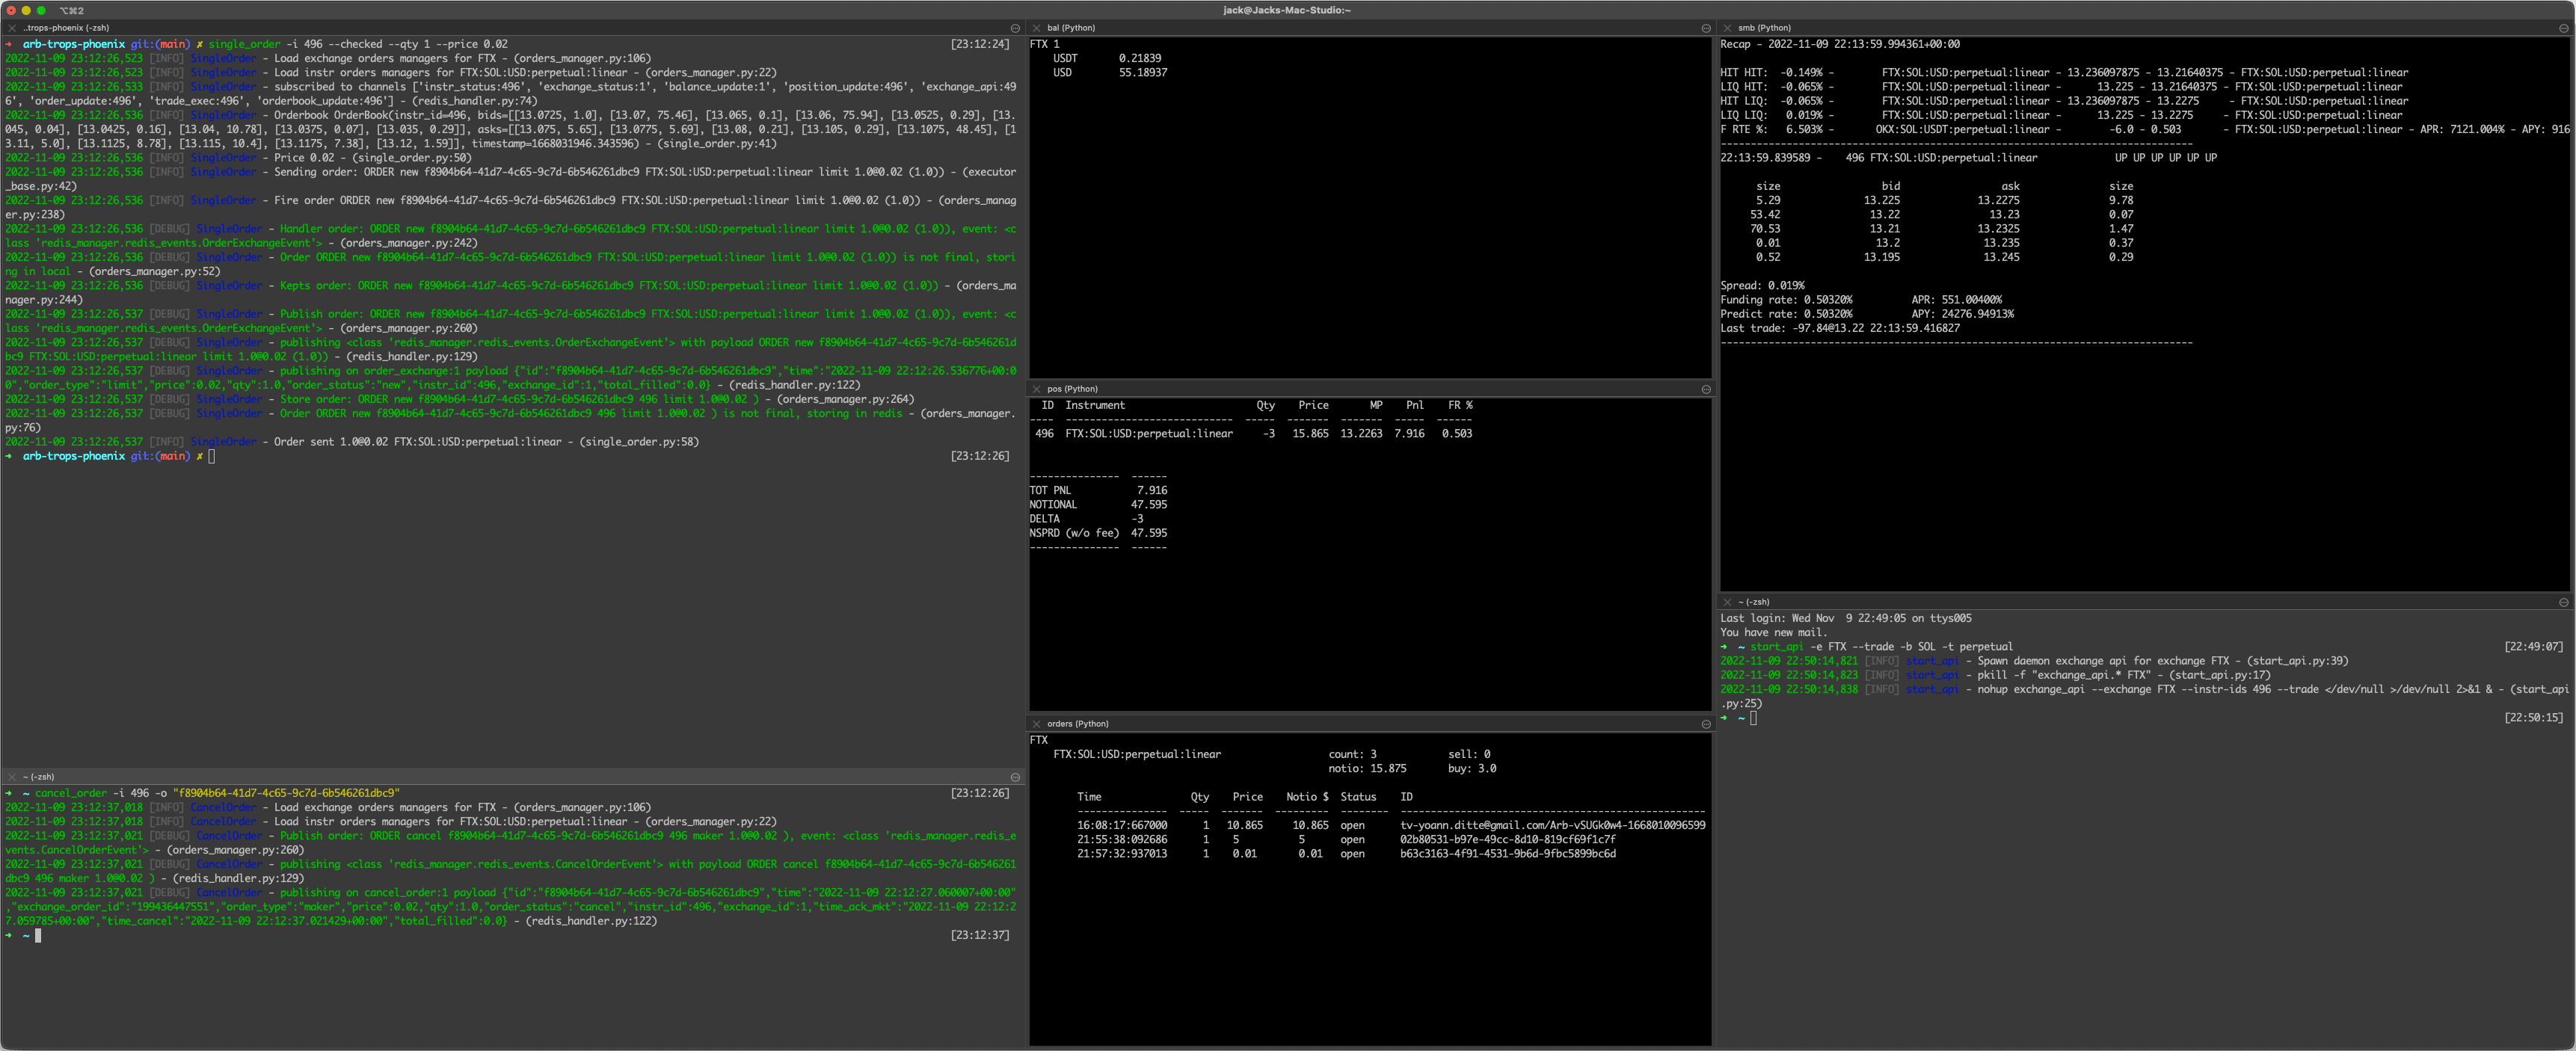The image size is (2576, 1051).
Task: Close the pos (Python) pane
Action: click(x=1037, y=389)
